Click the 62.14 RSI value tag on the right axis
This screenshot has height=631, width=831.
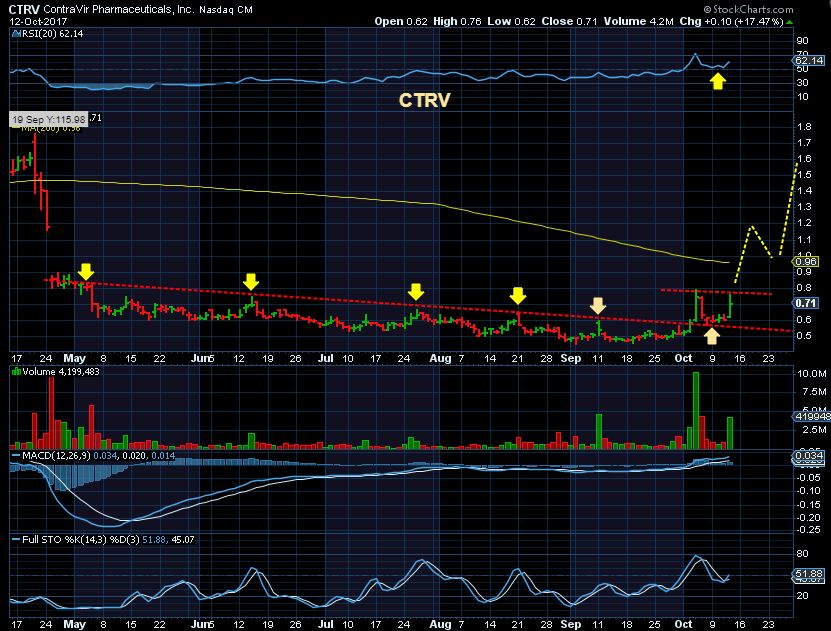810,60
